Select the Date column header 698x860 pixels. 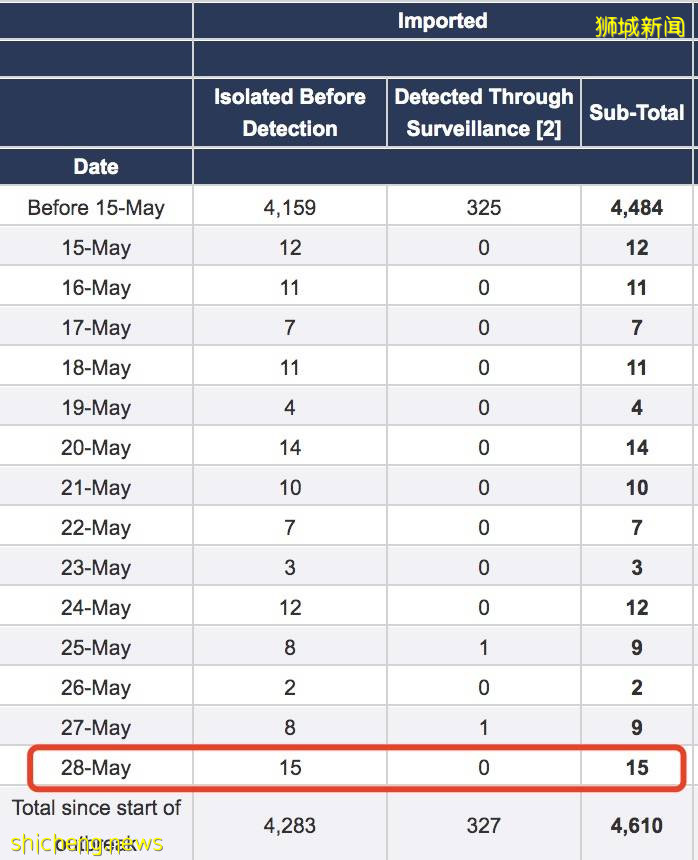pyautogui.click(x=96, y=167)
